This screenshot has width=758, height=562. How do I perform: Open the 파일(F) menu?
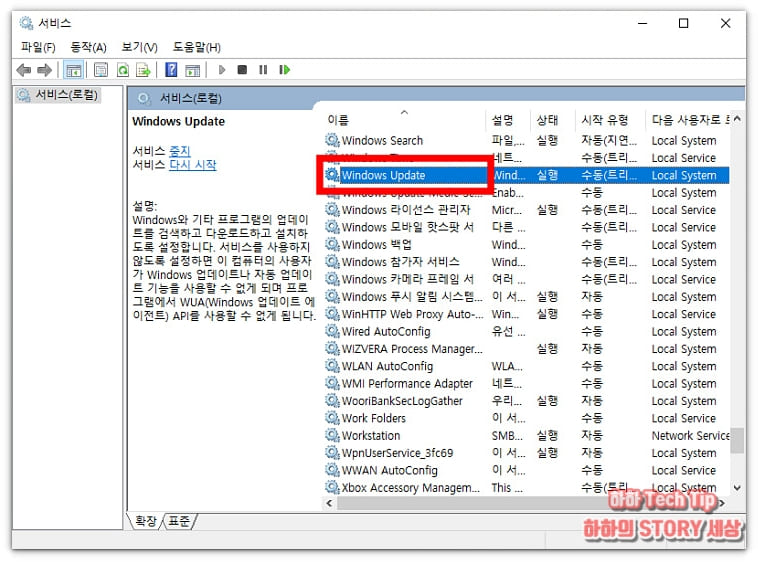pyautogui.click(x=38, y=47)
